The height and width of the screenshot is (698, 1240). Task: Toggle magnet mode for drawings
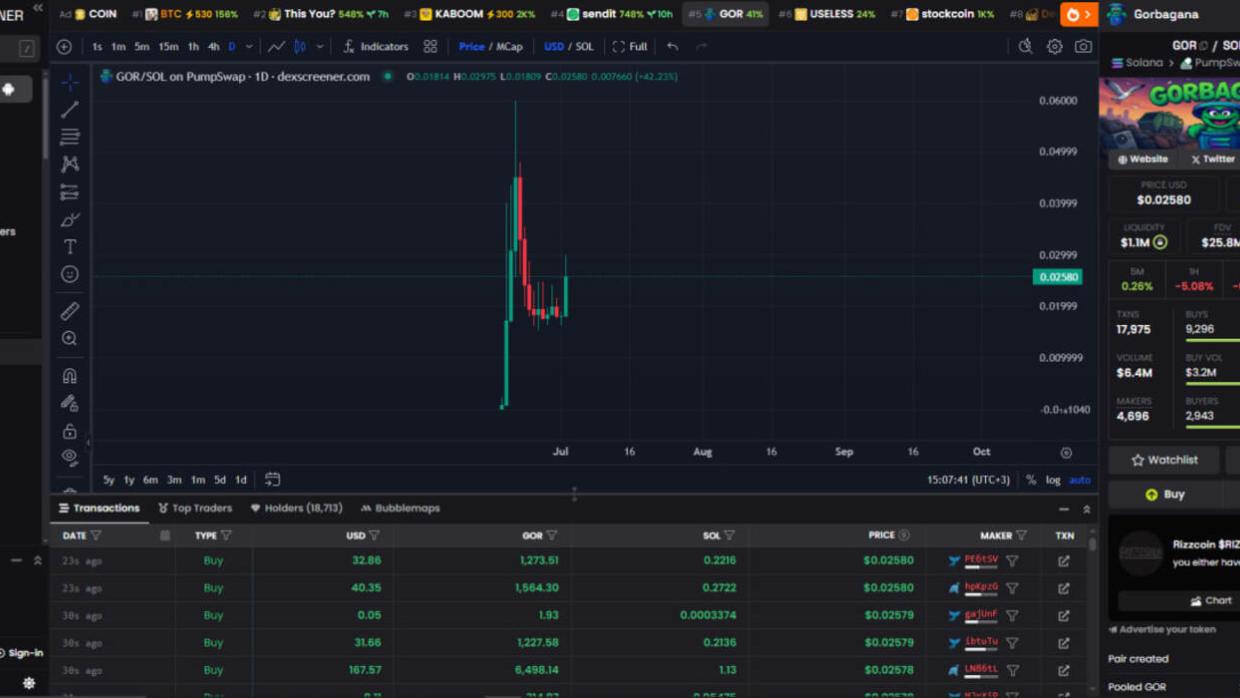[x=69, y=376]
